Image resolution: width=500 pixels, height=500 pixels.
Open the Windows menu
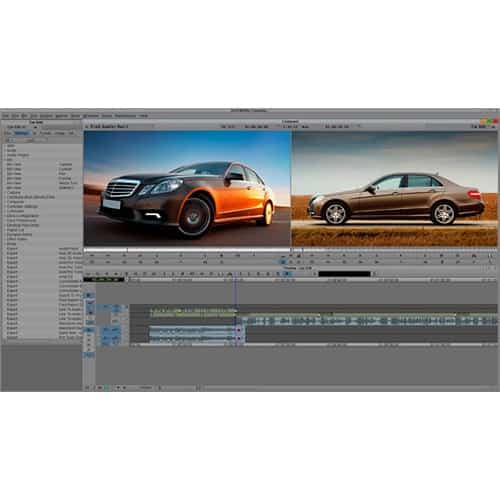(x=91, y=116)
